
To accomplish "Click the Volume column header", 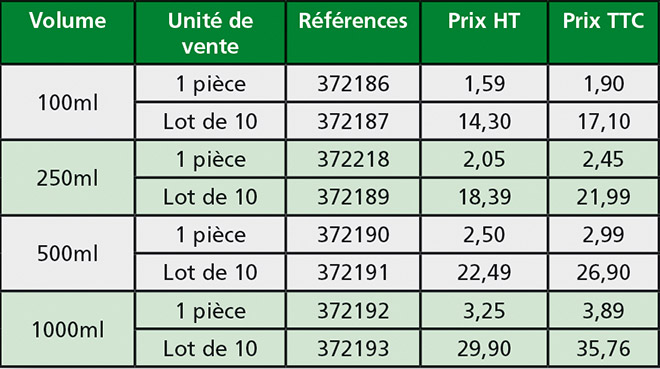I will pyautogui.click(x=67, y=33).
